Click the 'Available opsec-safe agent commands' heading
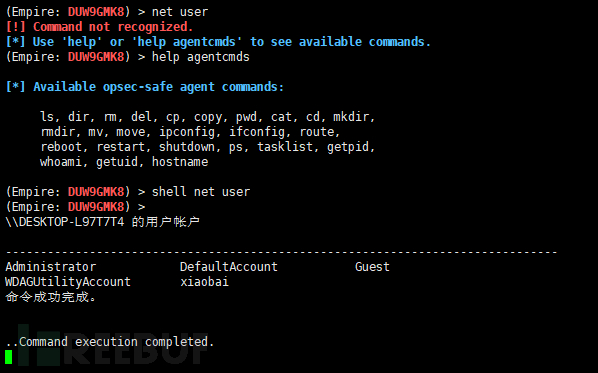Screen dimensions: 598x373 click(158, 87)
